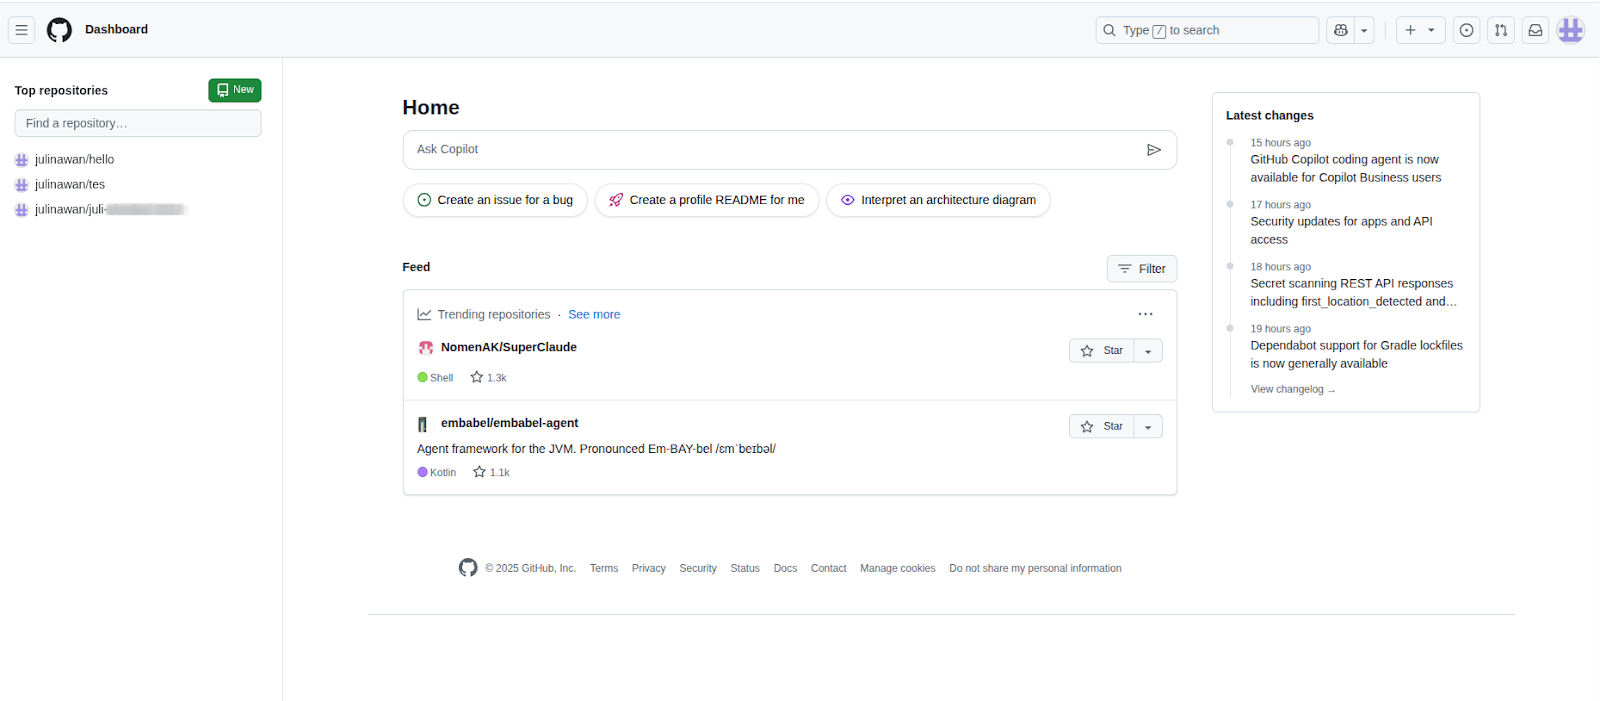
Task: Click See more trending repositories link
Action: point(594,314)
